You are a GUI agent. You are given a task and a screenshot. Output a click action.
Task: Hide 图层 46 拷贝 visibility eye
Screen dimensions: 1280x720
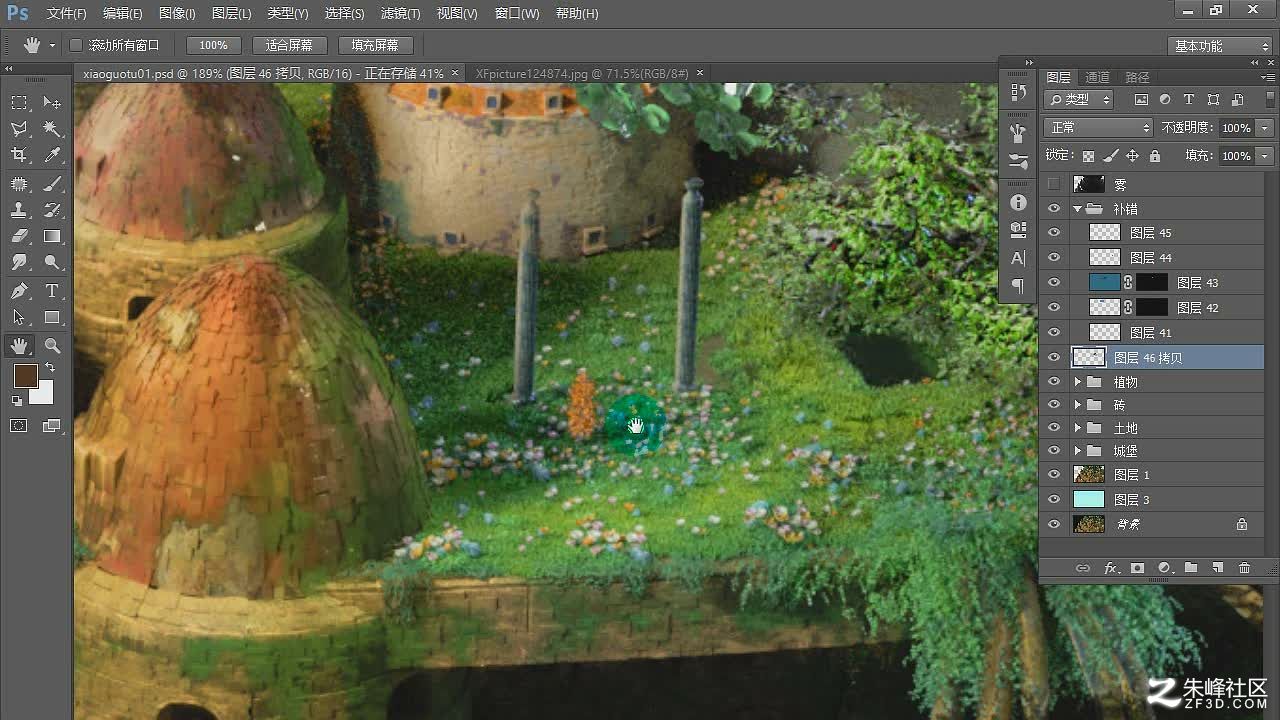[1054, 357]
